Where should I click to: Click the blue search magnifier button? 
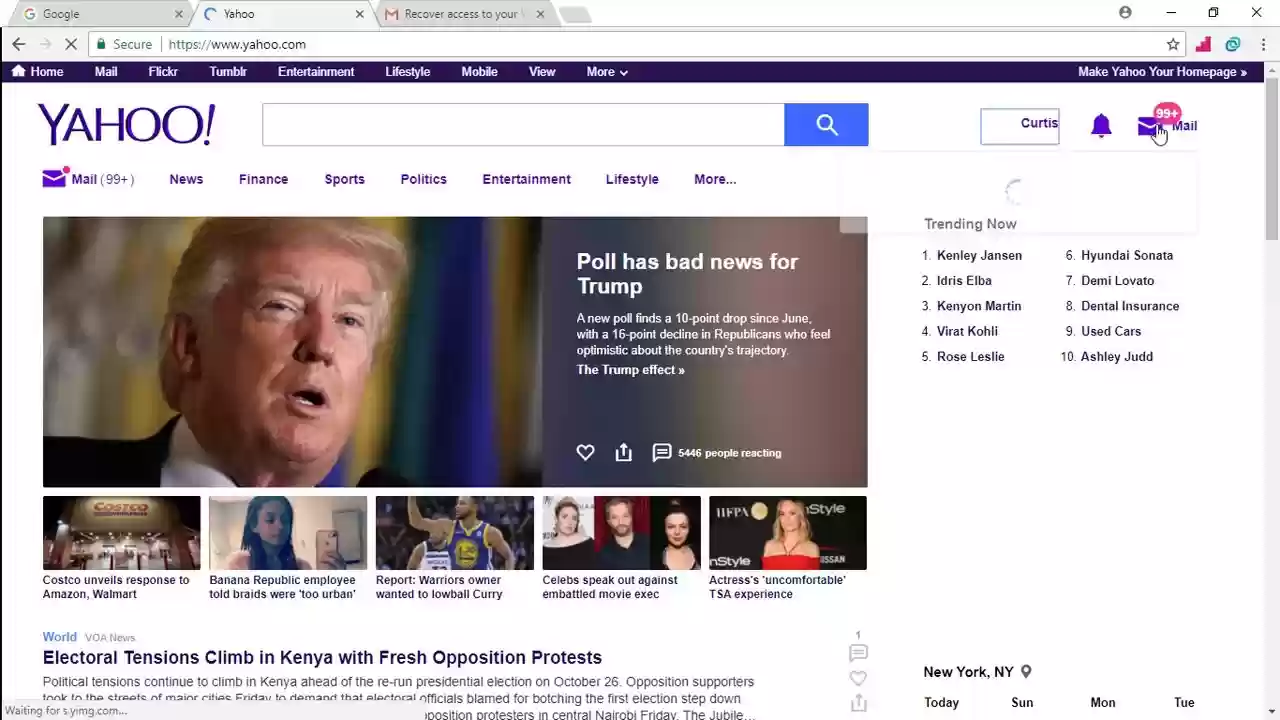pos(826,124)
